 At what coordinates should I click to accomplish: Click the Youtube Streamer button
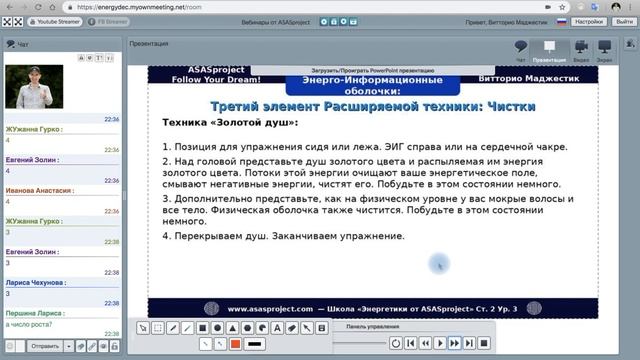pyautogui.click(x=55, y=22)
